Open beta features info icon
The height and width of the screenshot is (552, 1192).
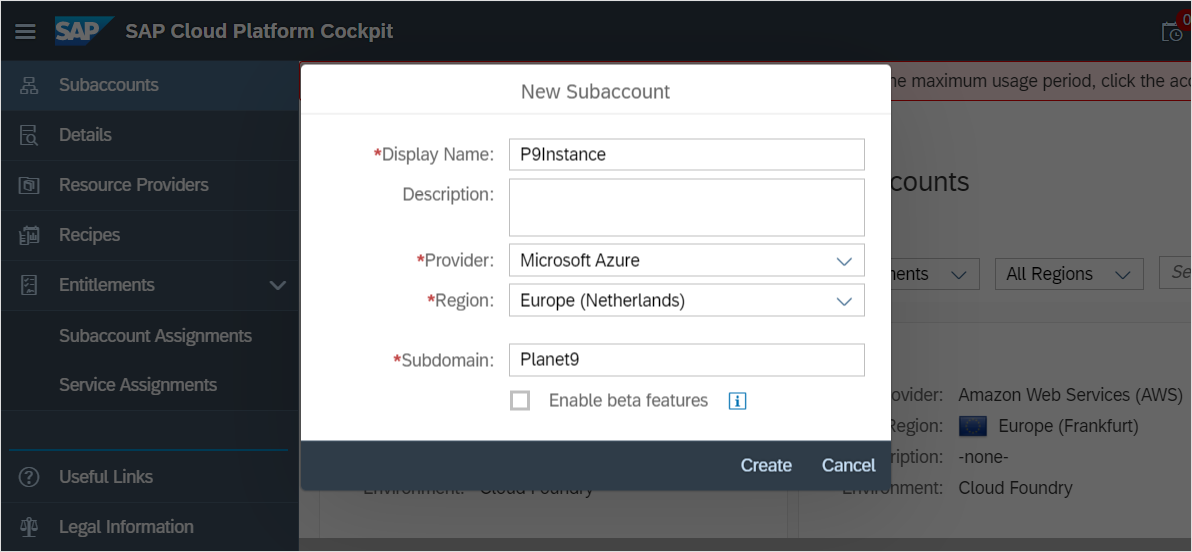point(737,401)
